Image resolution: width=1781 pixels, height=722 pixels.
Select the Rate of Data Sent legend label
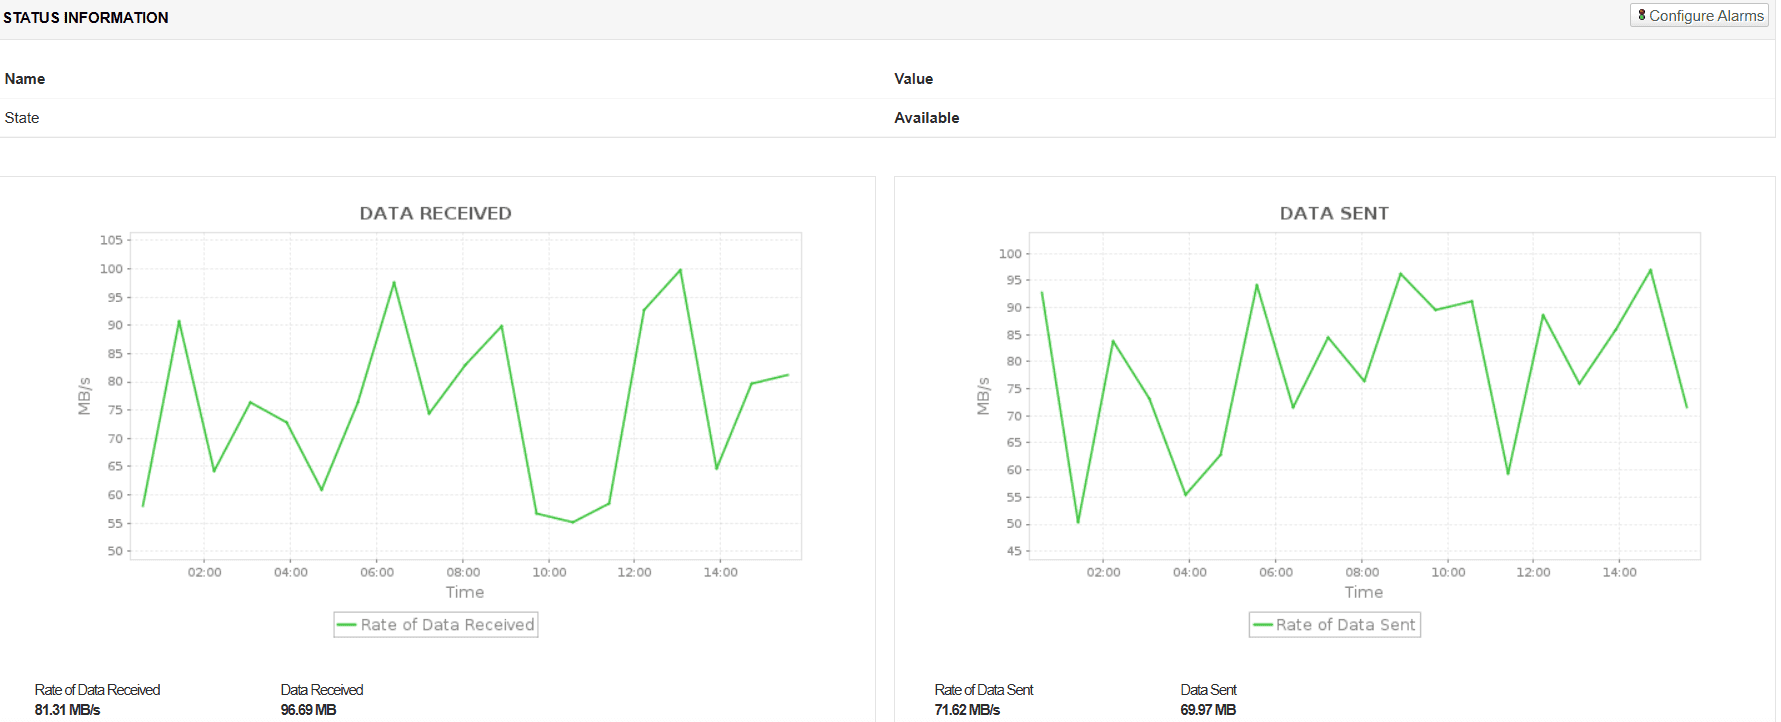1345,625
